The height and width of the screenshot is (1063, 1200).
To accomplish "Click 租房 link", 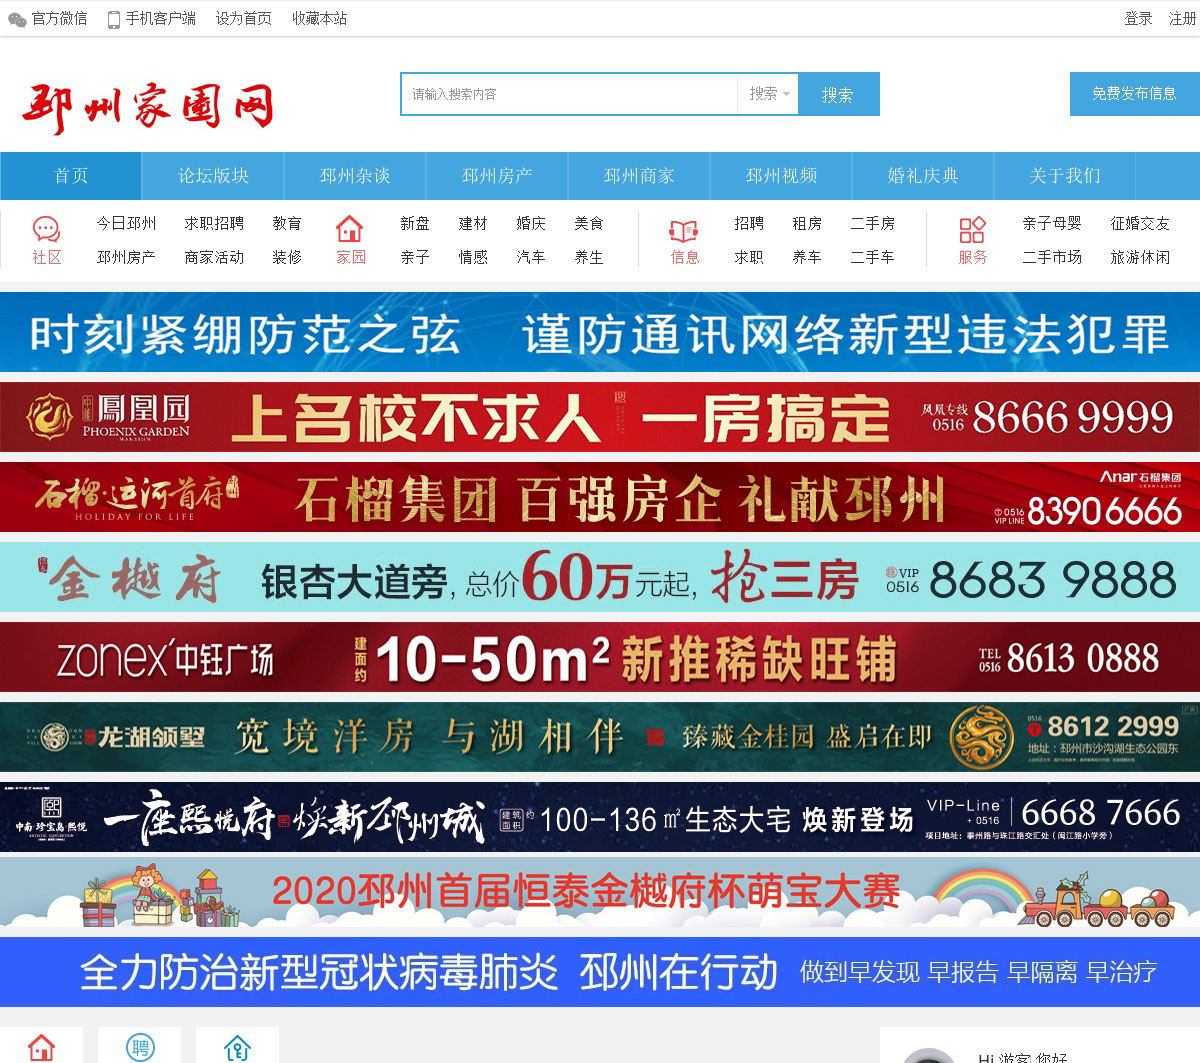I will tap(807, 223).
